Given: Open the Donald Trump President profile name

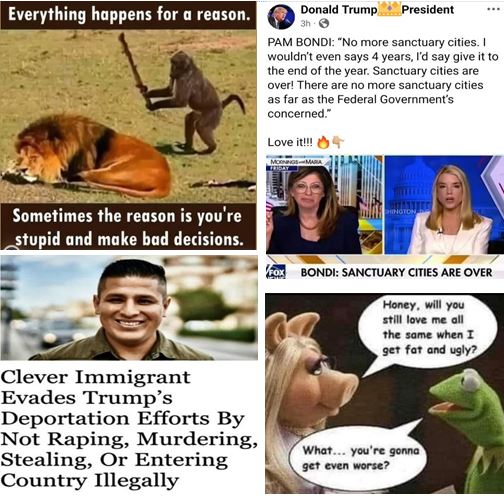Looking at the screenshot, I should tap(377, 10).
